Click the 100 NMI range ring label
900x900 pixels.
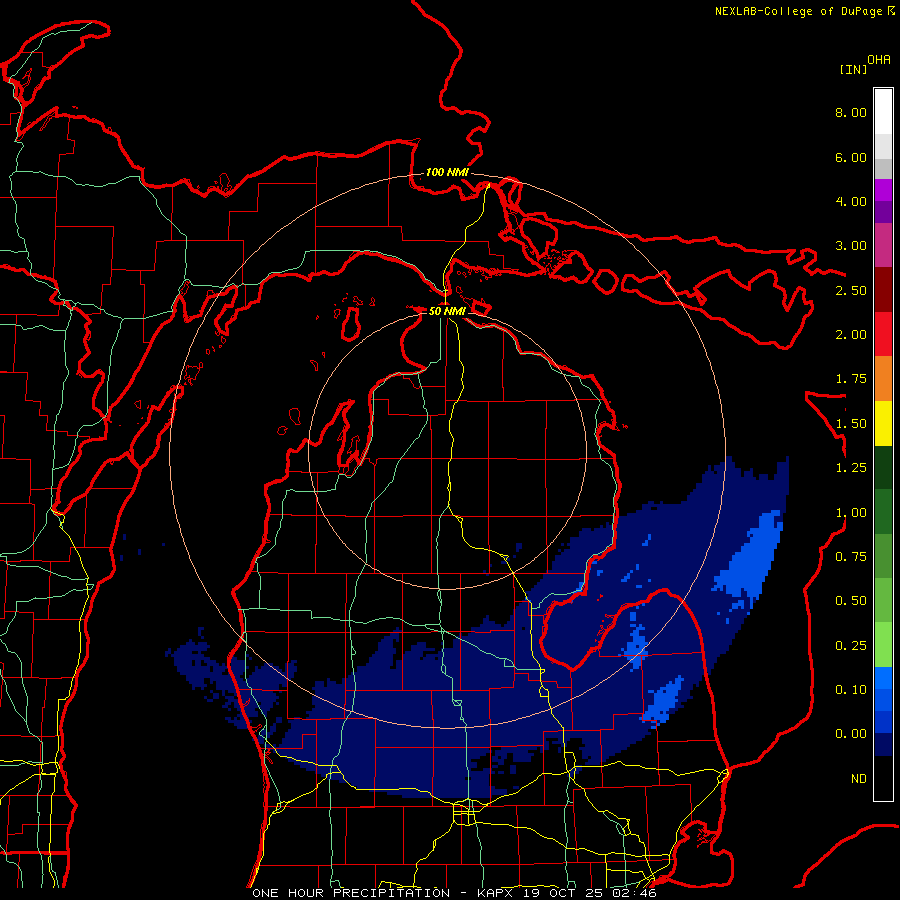[x=447, y=172]
